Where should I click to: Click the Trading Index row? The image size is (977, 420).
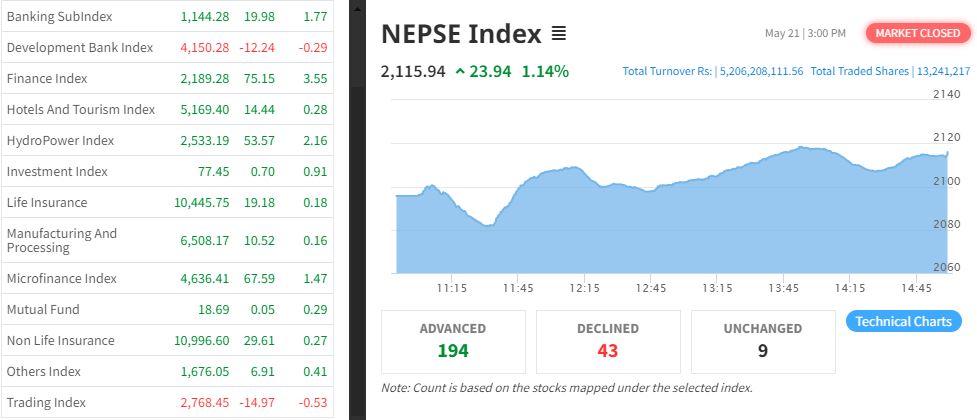pos(47,403)
